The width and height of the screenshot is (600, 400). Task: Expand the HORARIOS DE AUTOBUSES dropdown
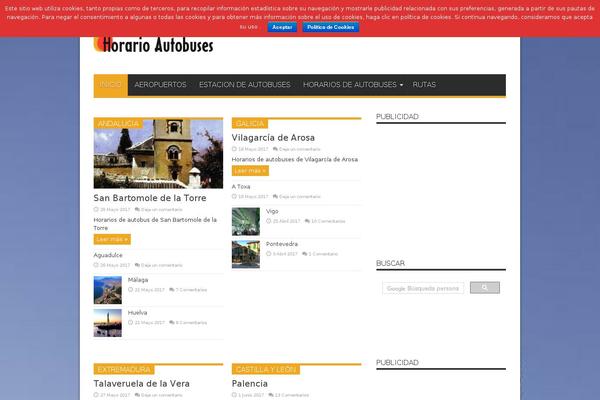coord(353,85)
